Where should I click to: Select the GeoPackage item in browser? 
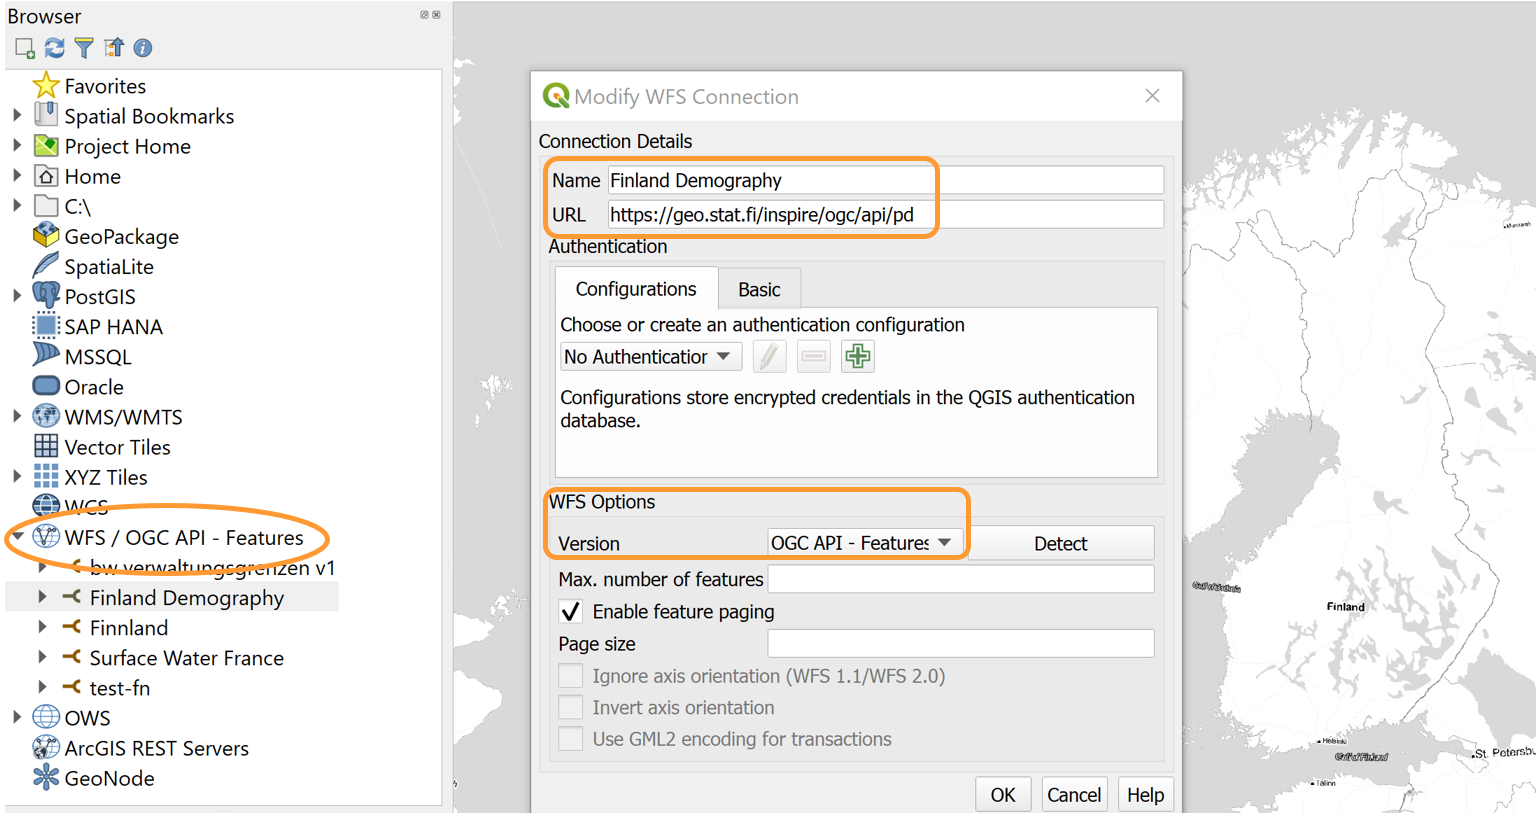pos(121,237)
